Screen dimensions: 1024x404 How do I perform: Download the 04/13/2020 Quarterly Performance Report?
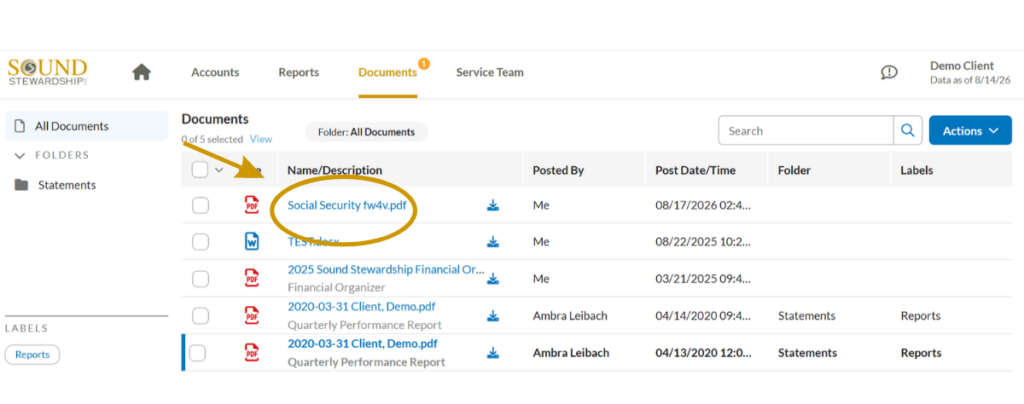[x=492, y=353]
